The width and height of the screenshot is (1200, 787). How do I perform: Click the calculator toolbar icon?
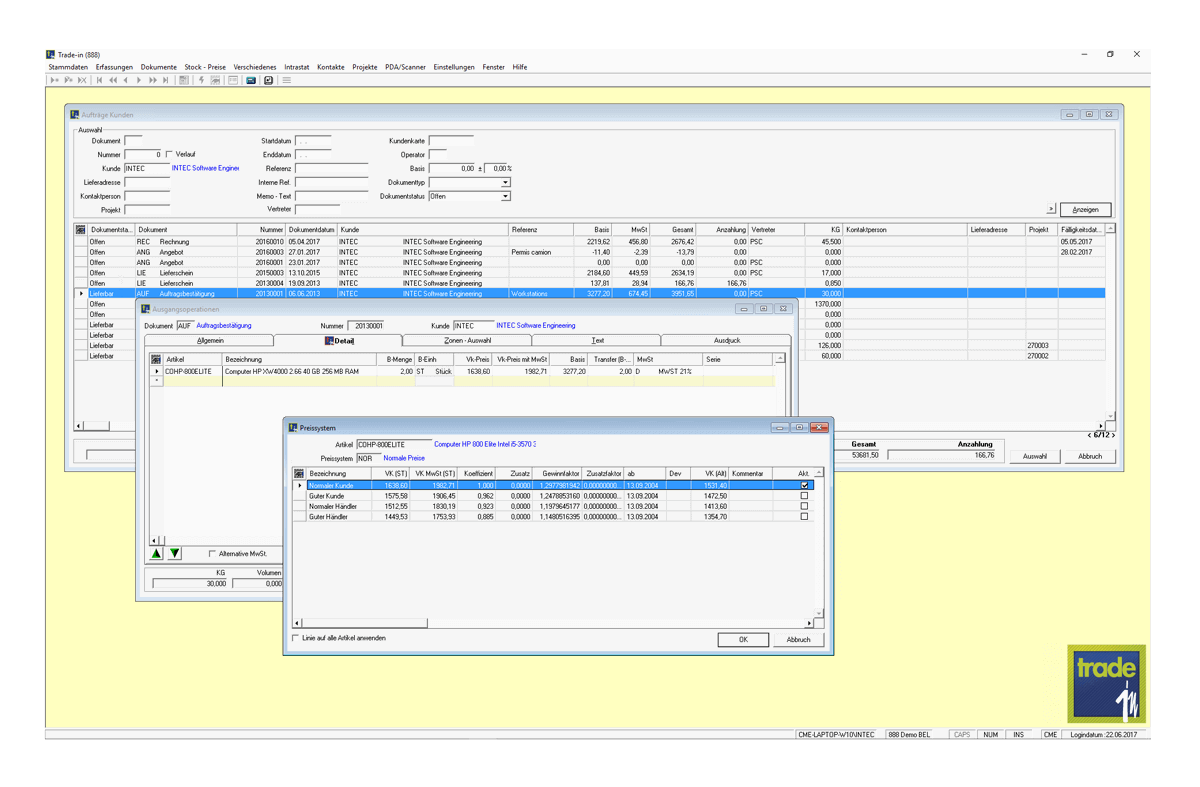184,80
